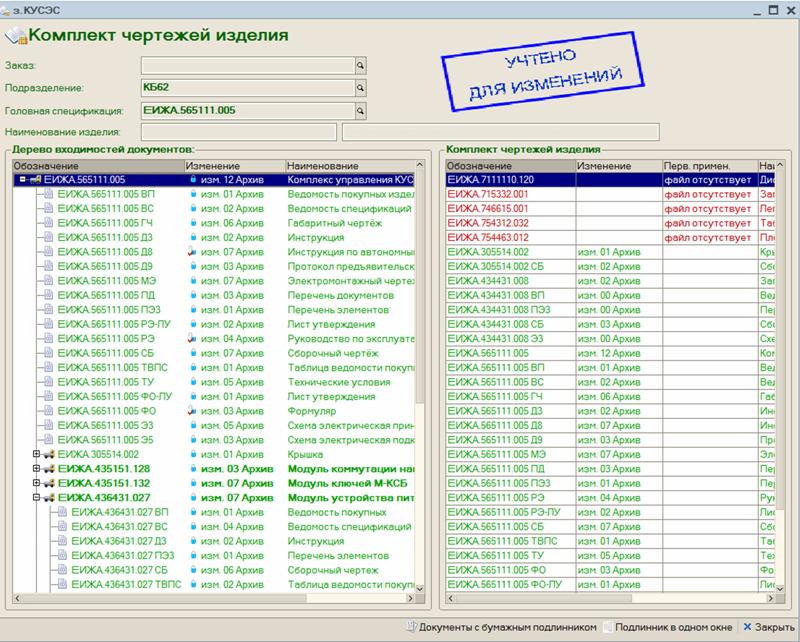
Task: Click 'Документы с бумажным подлинником' button
Action: 501,627
